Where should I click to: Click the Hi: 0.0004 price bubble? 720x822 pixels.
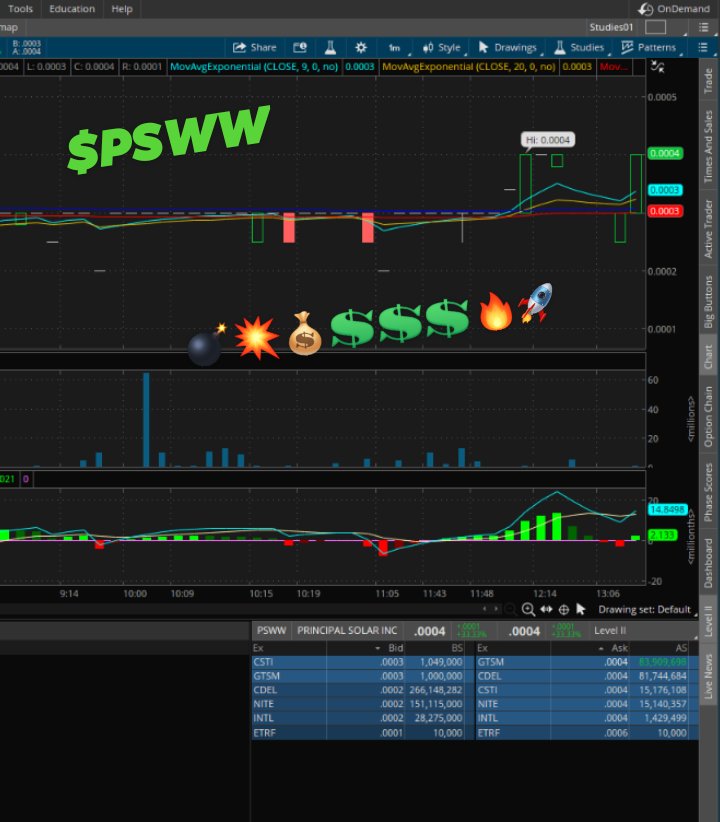click(x=547, y=140)
